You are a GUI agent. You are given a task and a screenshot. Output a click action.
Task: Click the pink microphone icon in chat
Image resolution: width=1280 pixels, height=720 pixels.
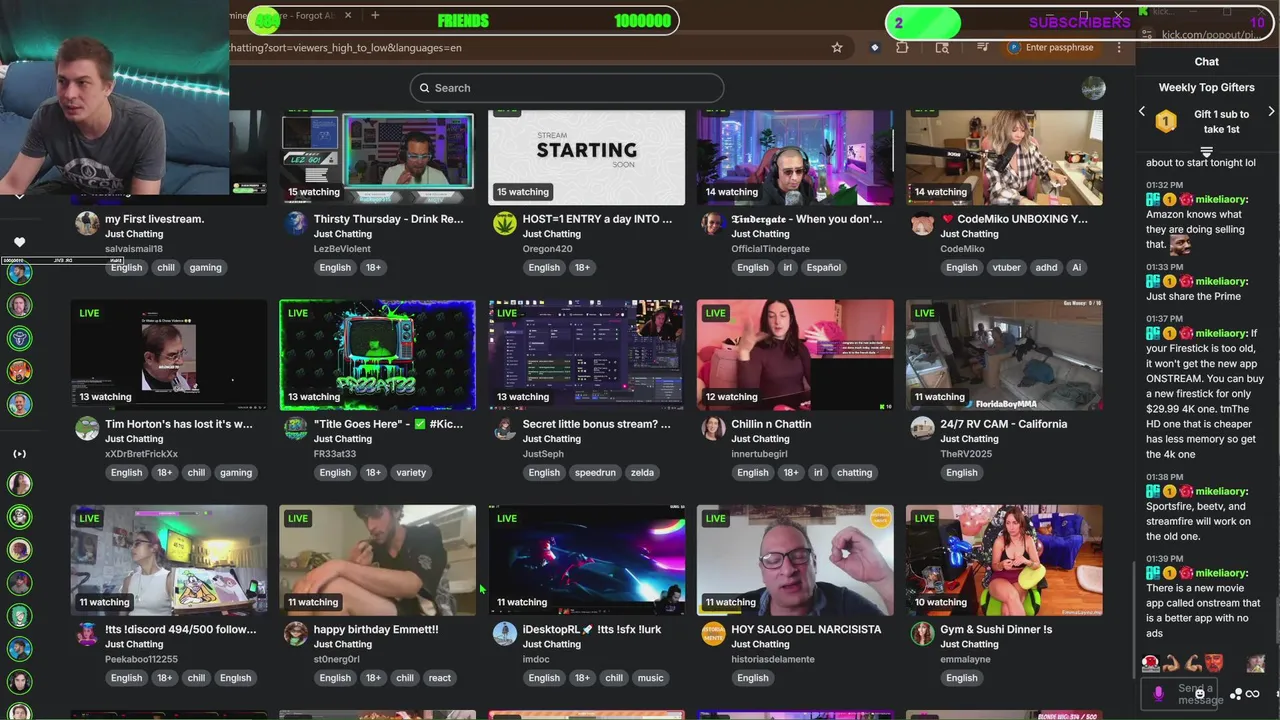tap(1158, 693)
